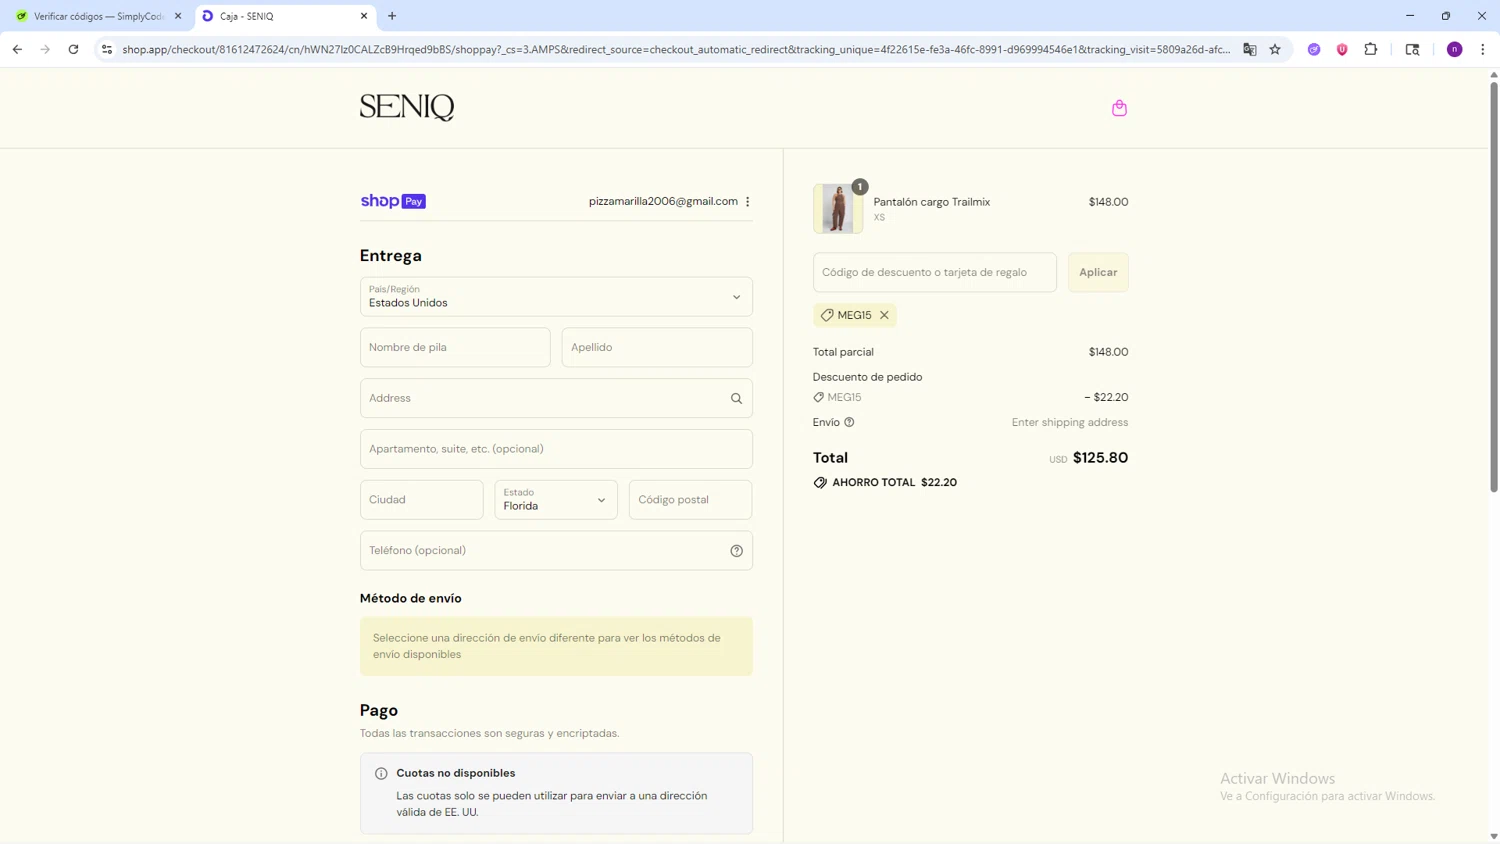Open the phone field help icon
This screenshot has width=1500, height=844.
pyautogui.click(x=736, y=551)
